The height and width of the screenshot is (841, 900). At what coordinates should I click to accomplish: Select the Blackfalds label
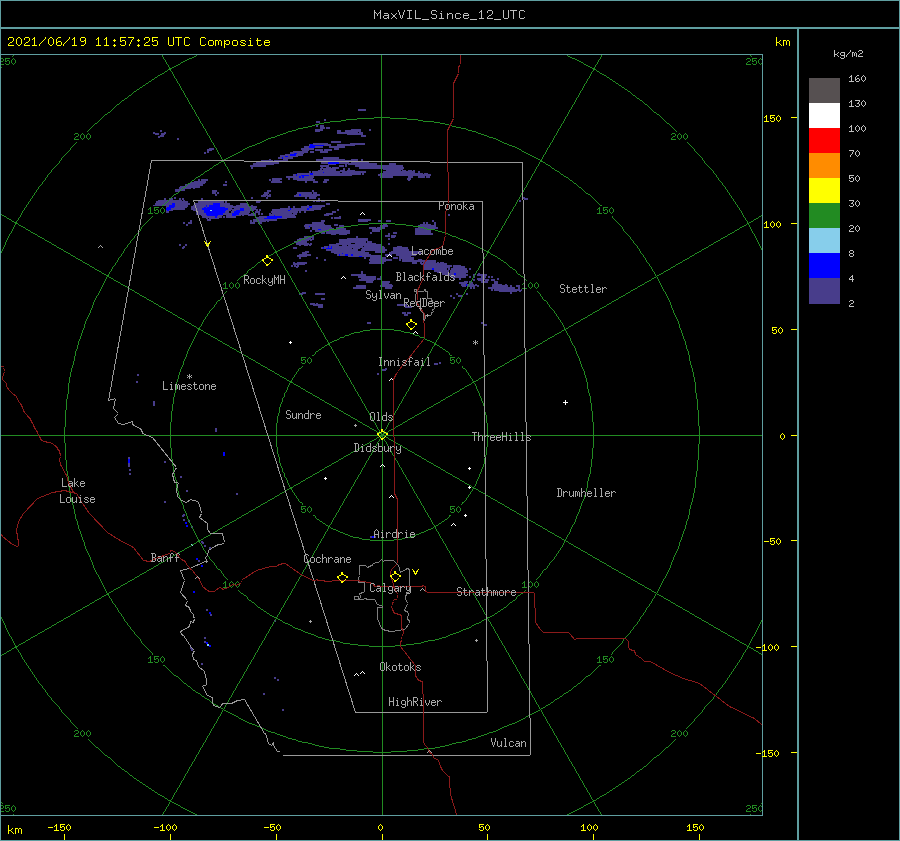(425, 277)
